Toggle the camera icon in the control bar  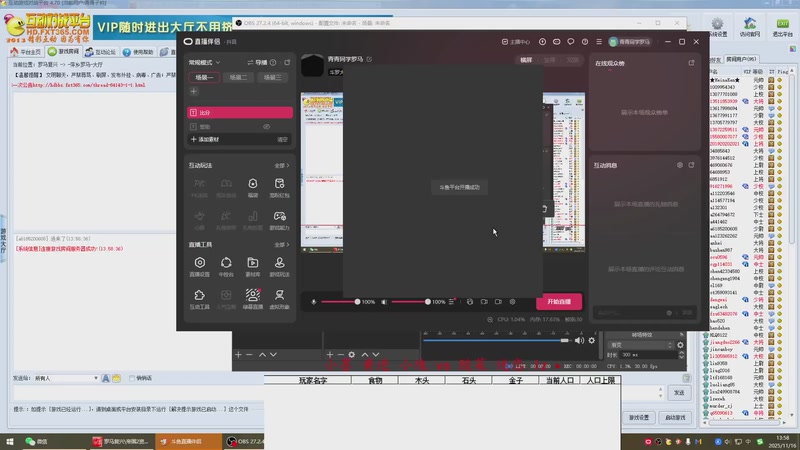point(498,302)
